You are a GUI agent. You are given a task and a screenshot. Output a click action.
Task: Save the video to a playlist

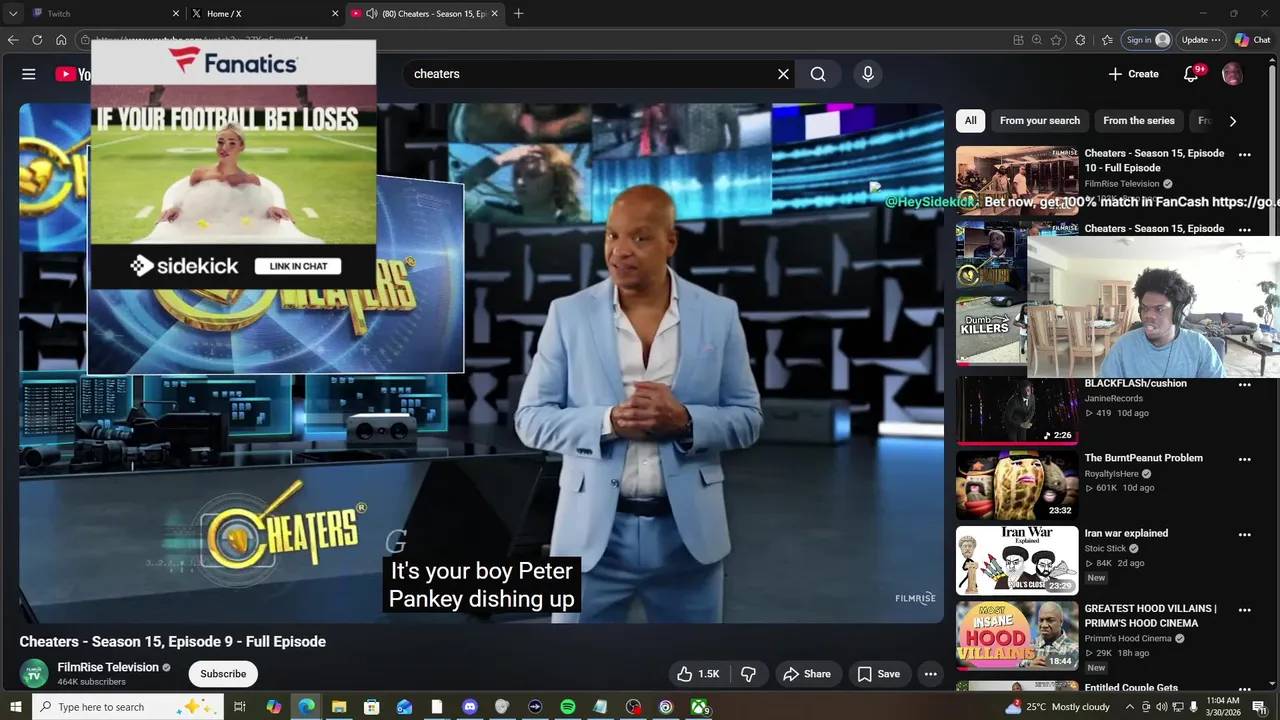[x=879, y=674]
